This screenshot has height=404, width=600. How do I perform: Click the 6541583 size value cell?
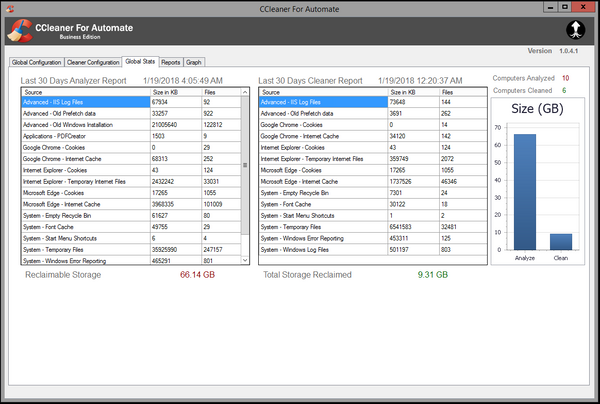[414, 227]
